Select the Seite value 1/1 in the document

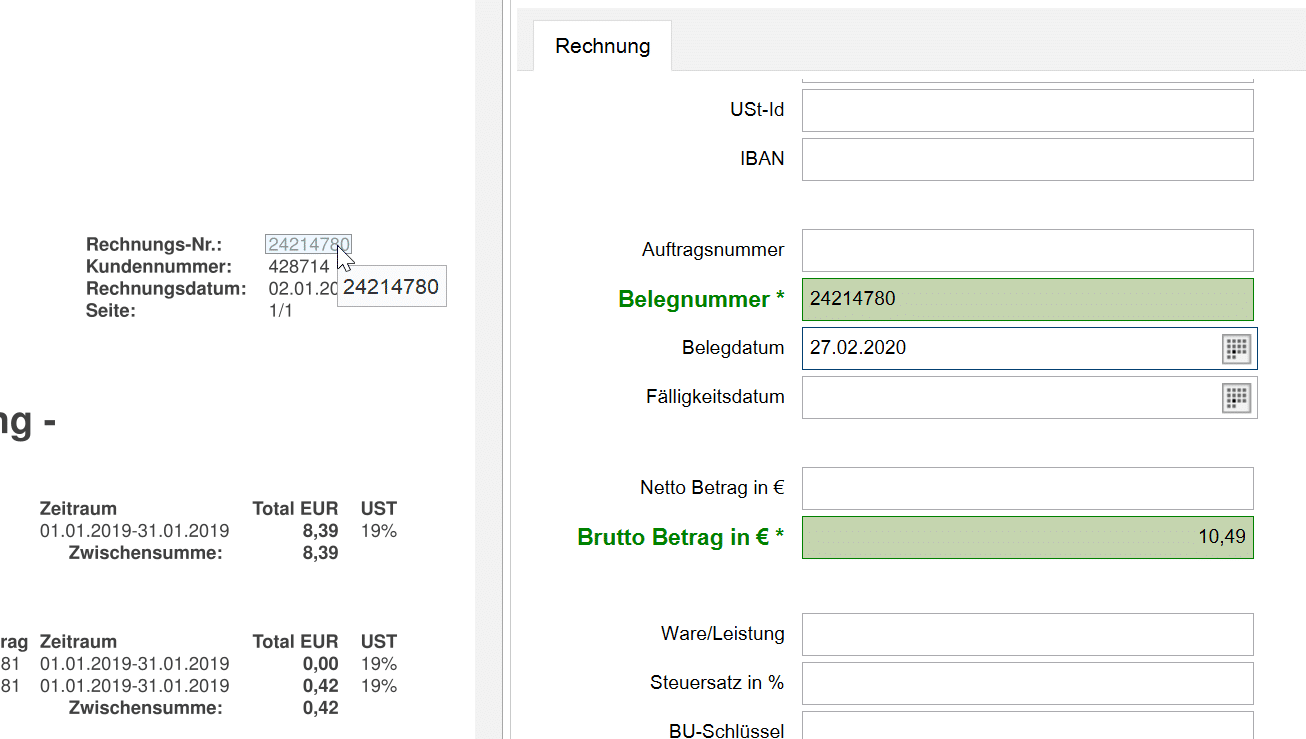coord(280,310)
